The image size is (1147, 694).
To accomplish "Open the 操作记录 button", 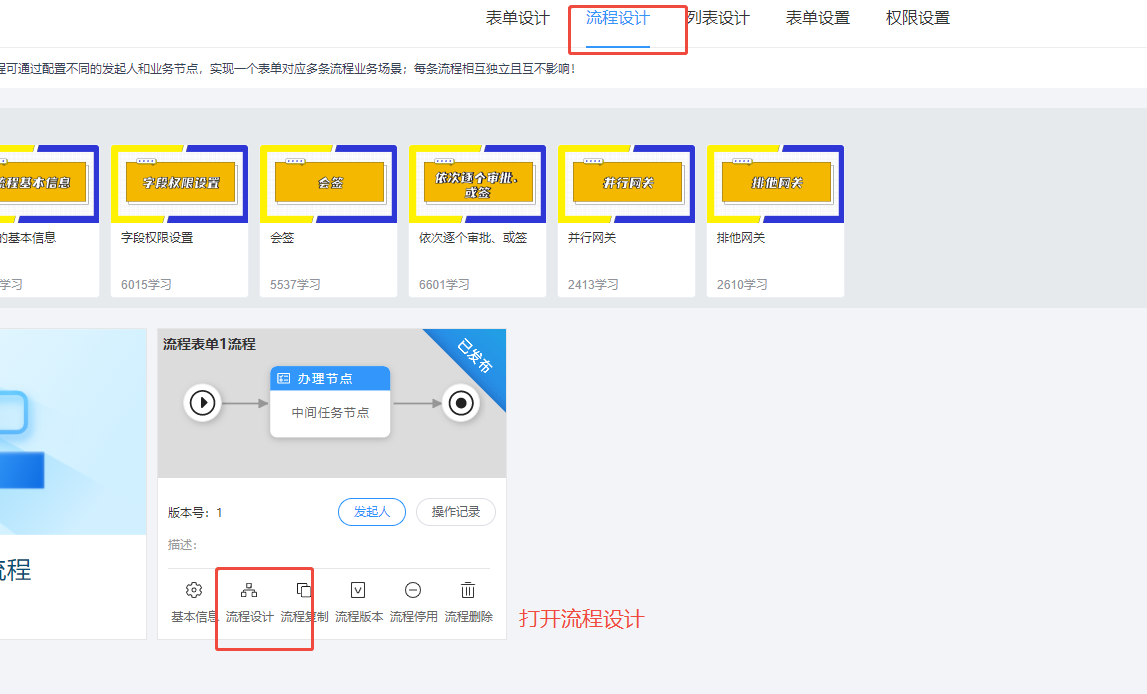I will pyautogui.click(x=455, y=511).
